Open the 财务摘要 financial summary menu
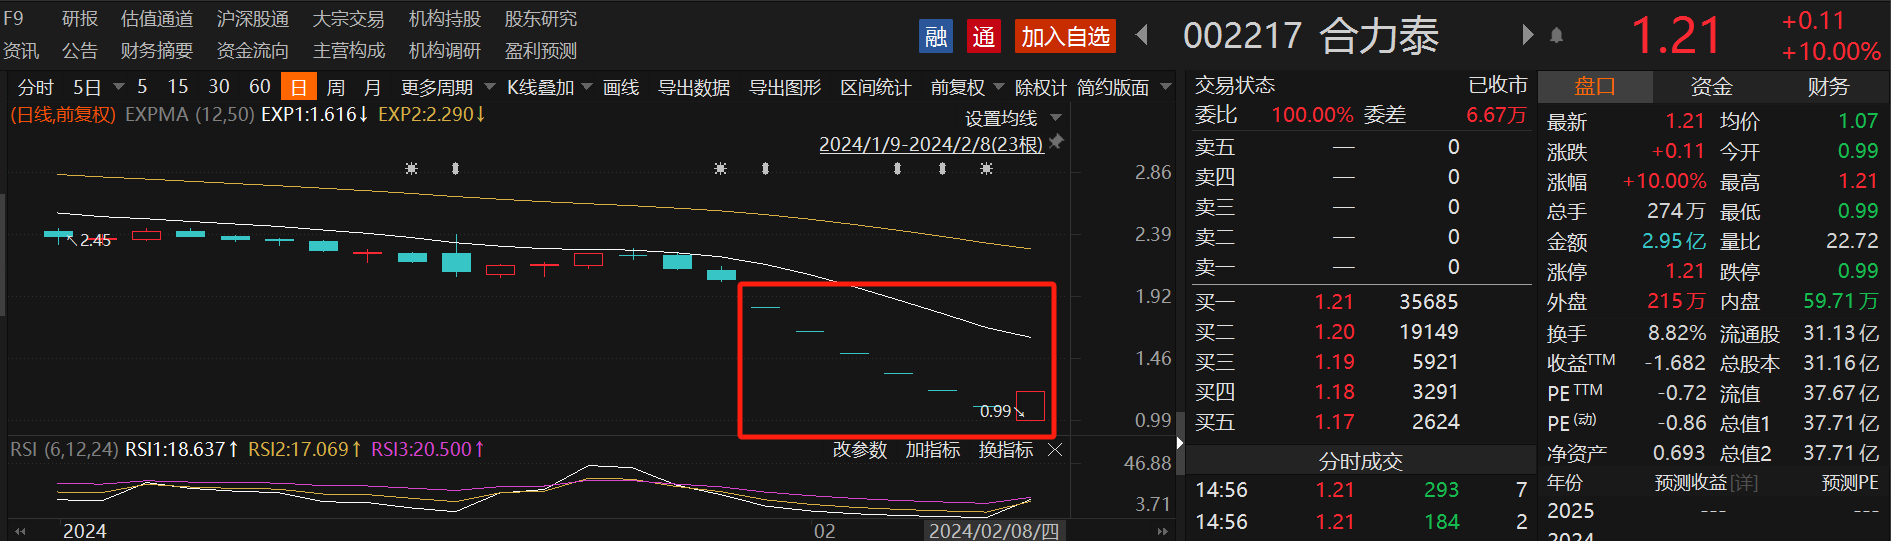1891x541 pixels. [157, 50]
